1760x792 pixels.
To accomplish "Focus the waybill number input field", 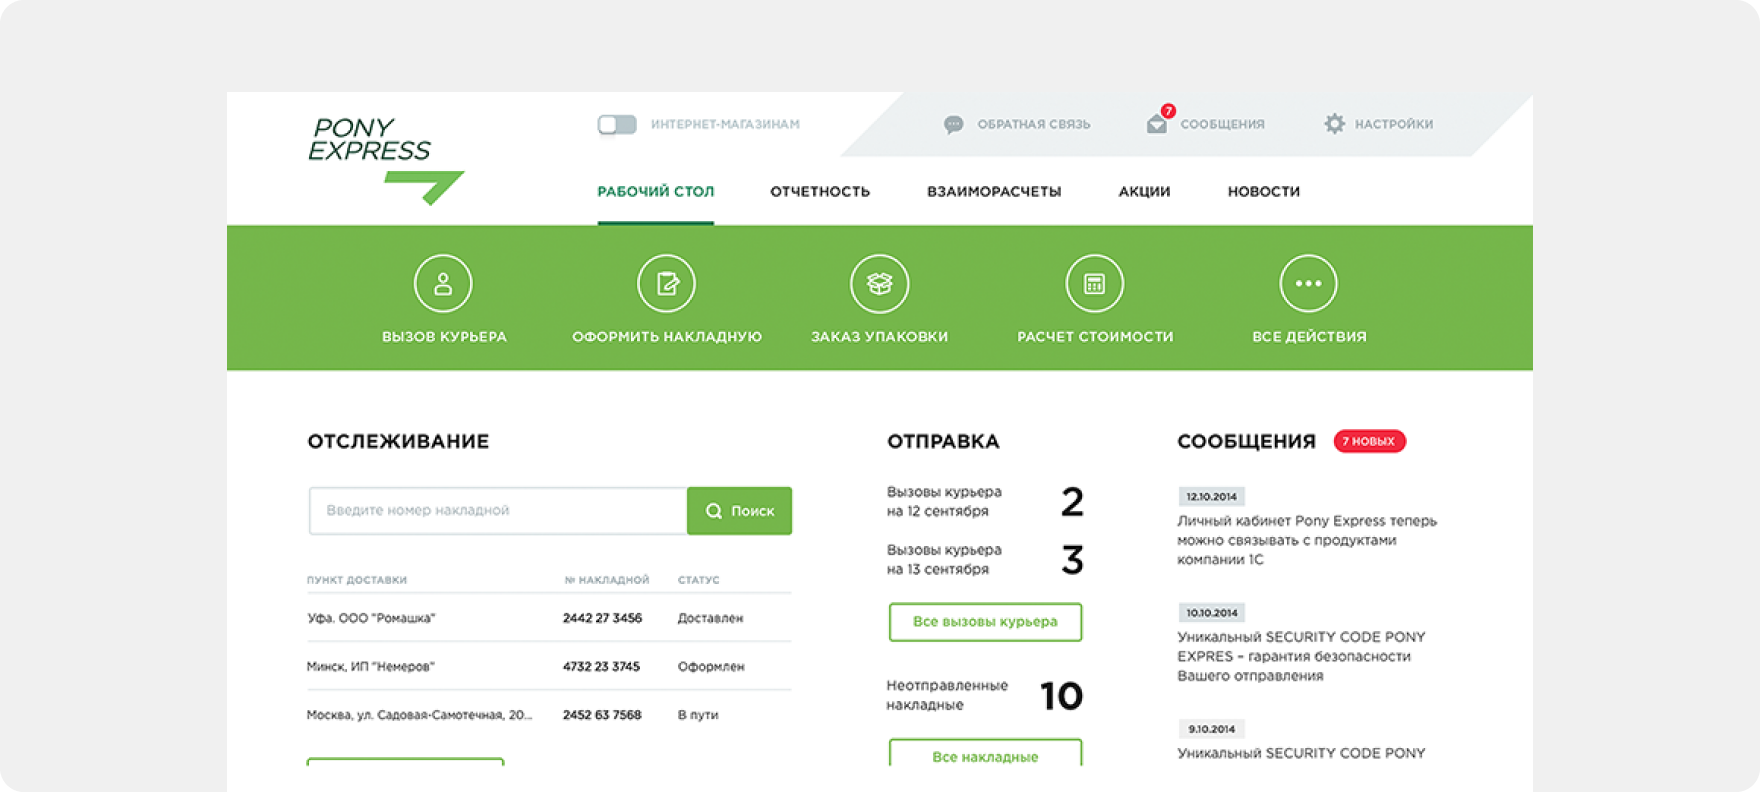I will (498, 511).
